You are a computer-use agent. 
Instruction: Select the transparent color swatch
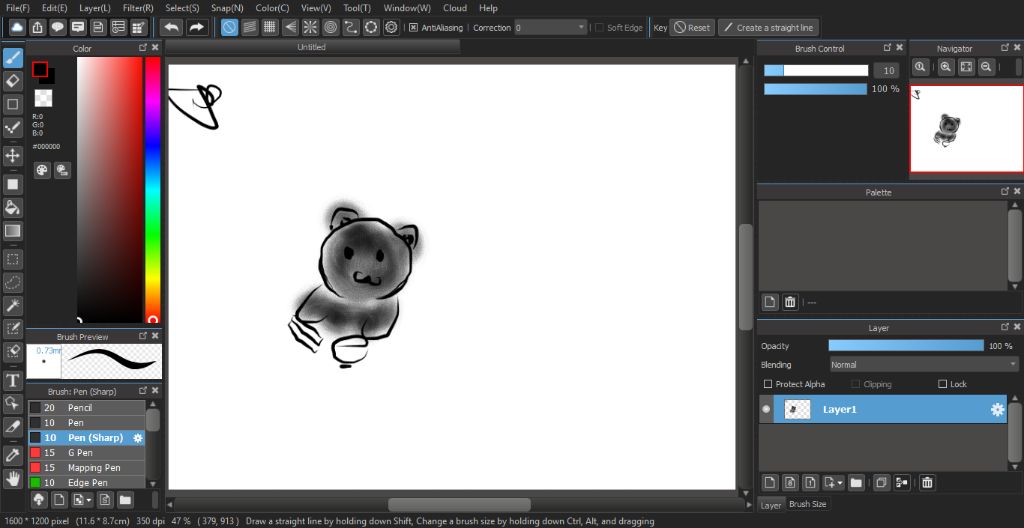[x=43, y=99]
